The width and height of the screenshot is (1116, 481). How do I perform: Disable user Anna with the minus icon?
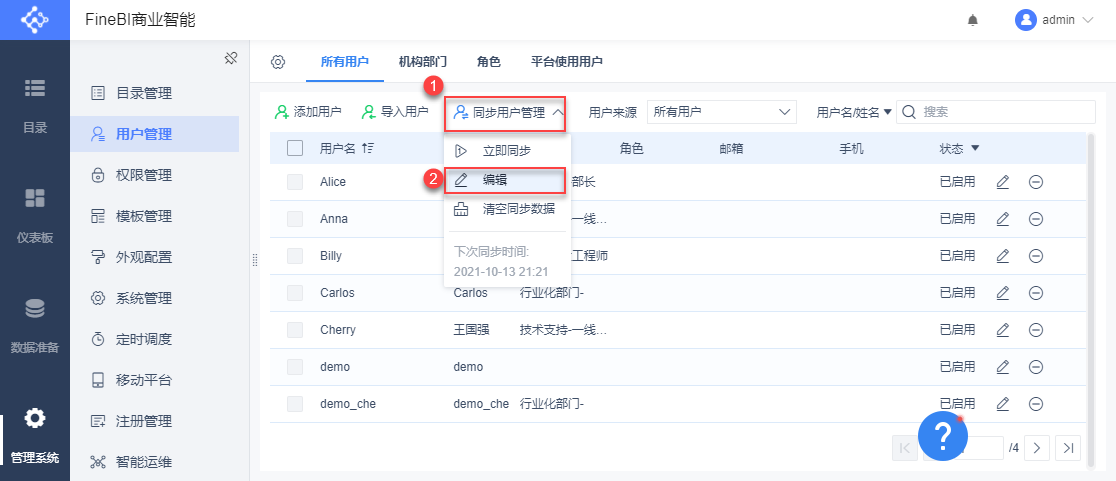point(1036,219)
